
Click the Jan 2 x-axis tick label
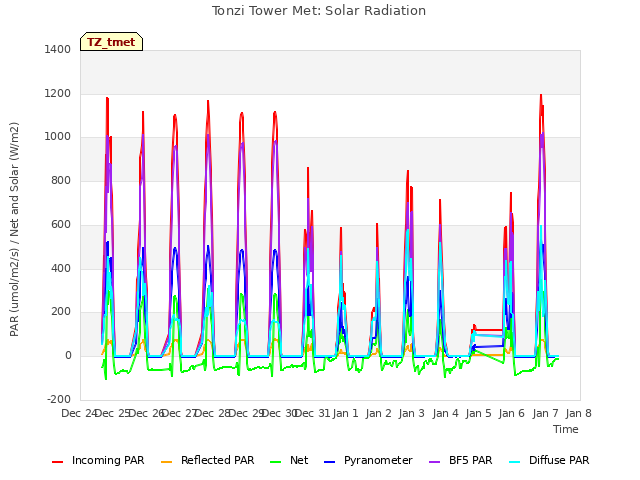[379, 413]
